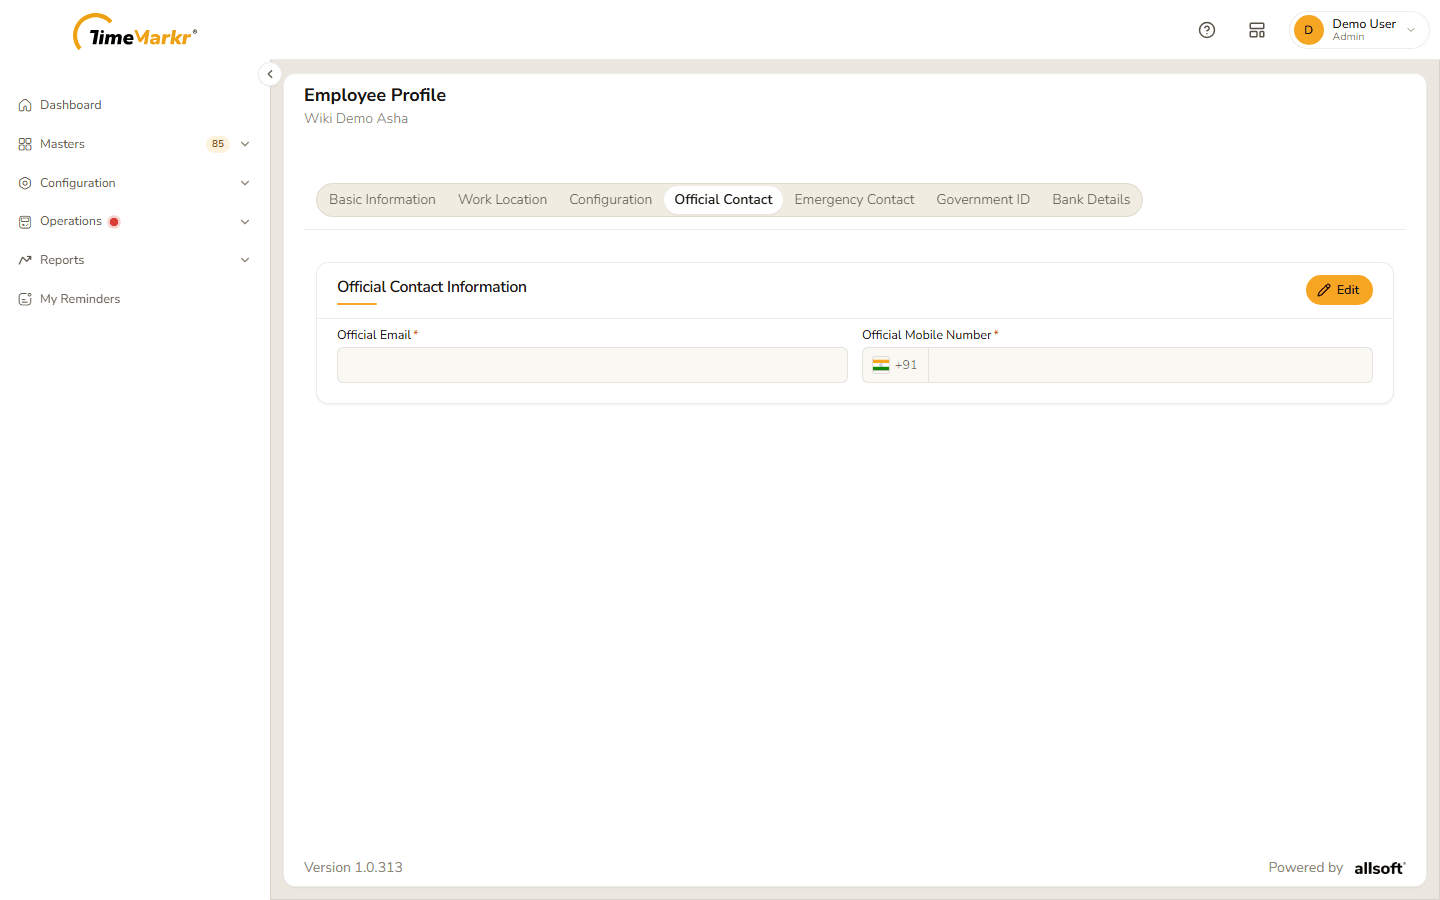Open the Dashboard link in sidebar
Screen dimensions: 1440x900
click(71, 105)
